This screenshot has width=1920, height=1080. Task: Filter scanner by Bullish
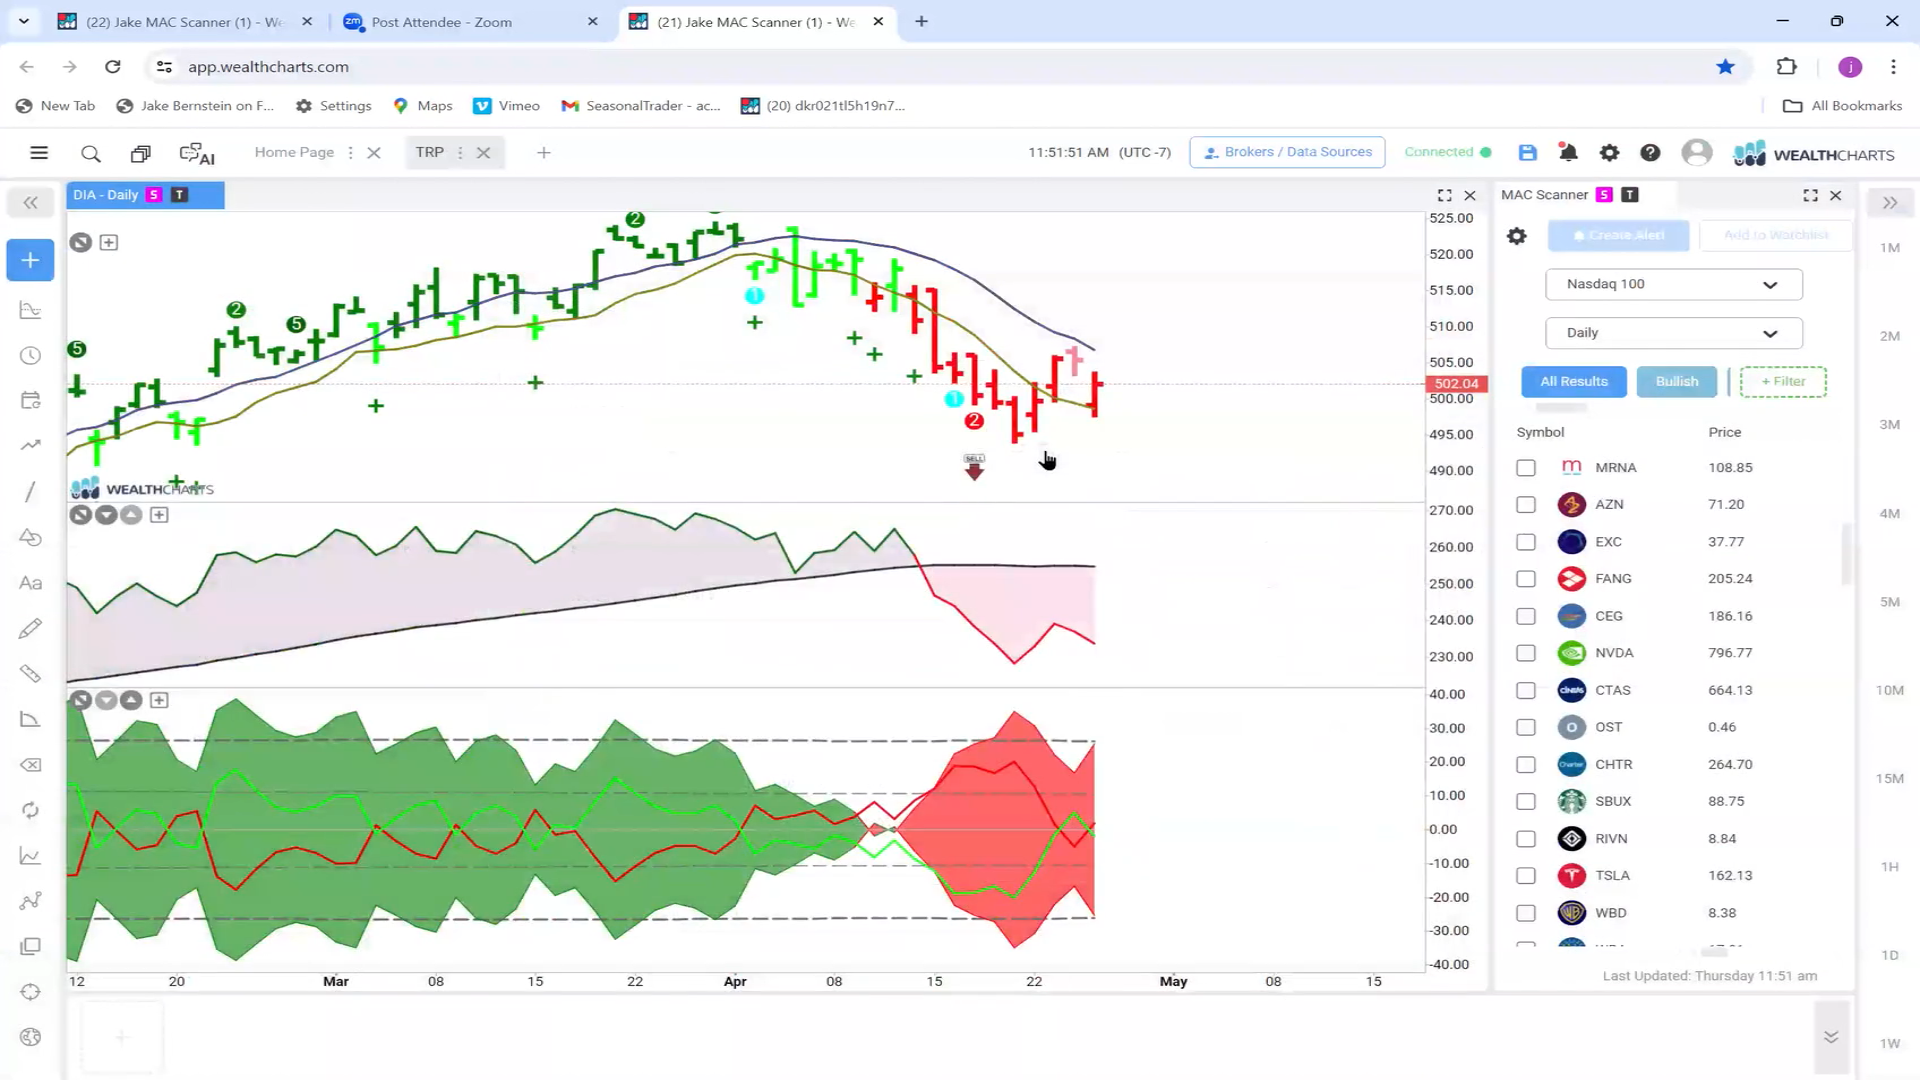[1676, 382]
